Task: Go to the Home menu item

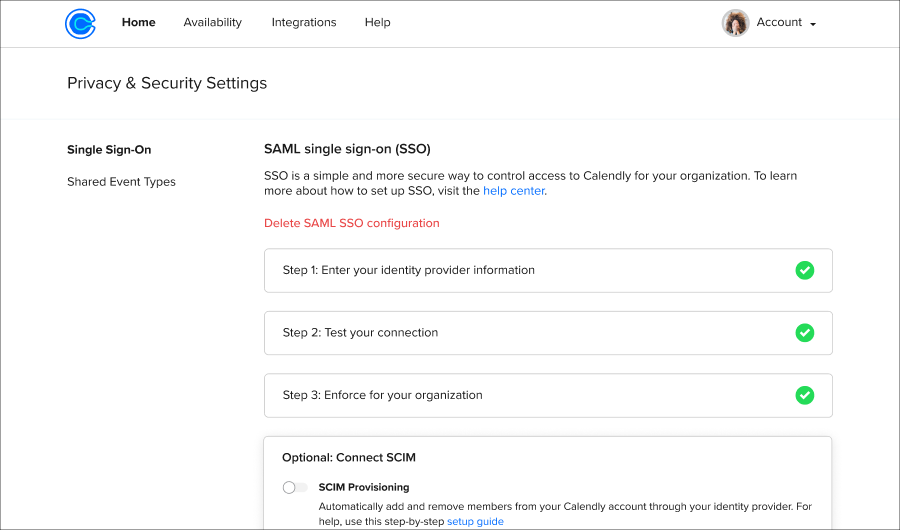Action: coord(138,22)
